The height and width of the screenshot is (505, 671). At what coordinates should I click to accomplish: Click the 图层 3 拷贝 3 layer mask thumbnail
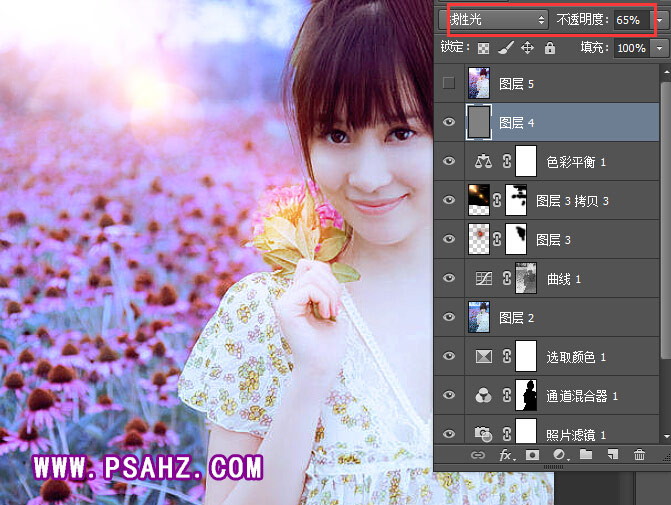click(x=517, y=200)
